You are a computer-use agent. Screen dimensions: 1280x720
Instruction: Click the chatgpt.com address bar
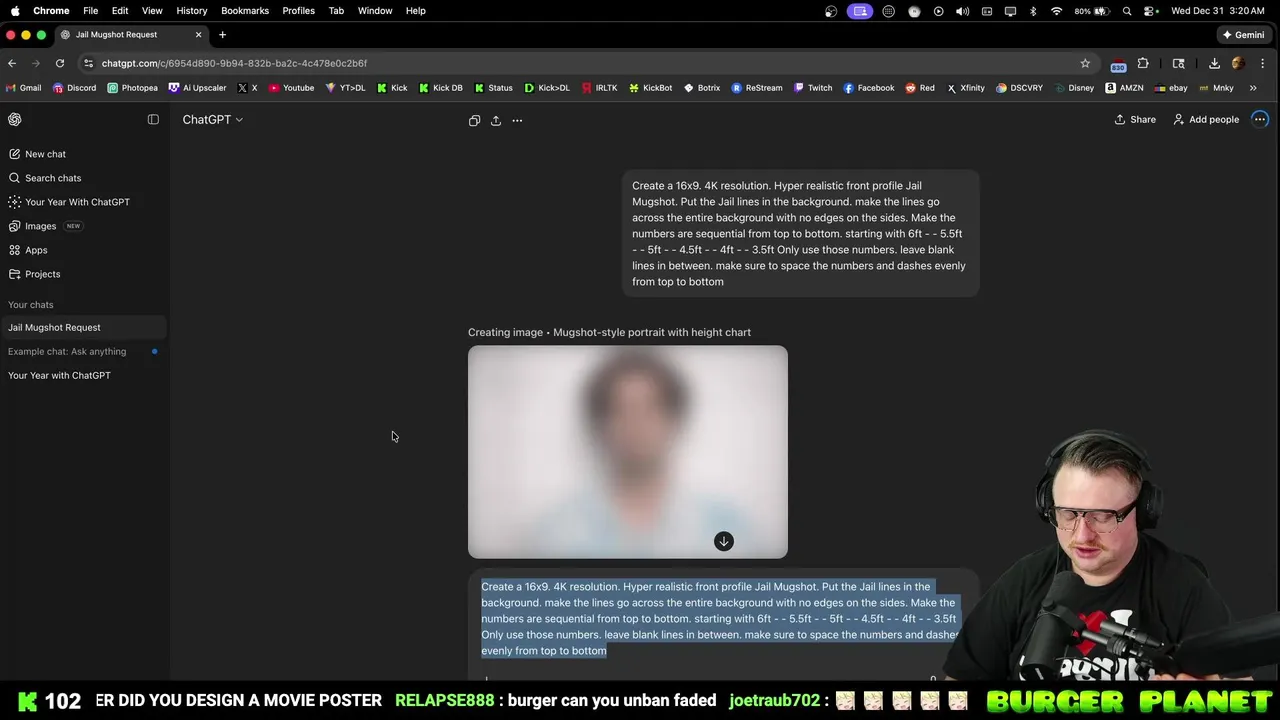(x=580, y=63)
